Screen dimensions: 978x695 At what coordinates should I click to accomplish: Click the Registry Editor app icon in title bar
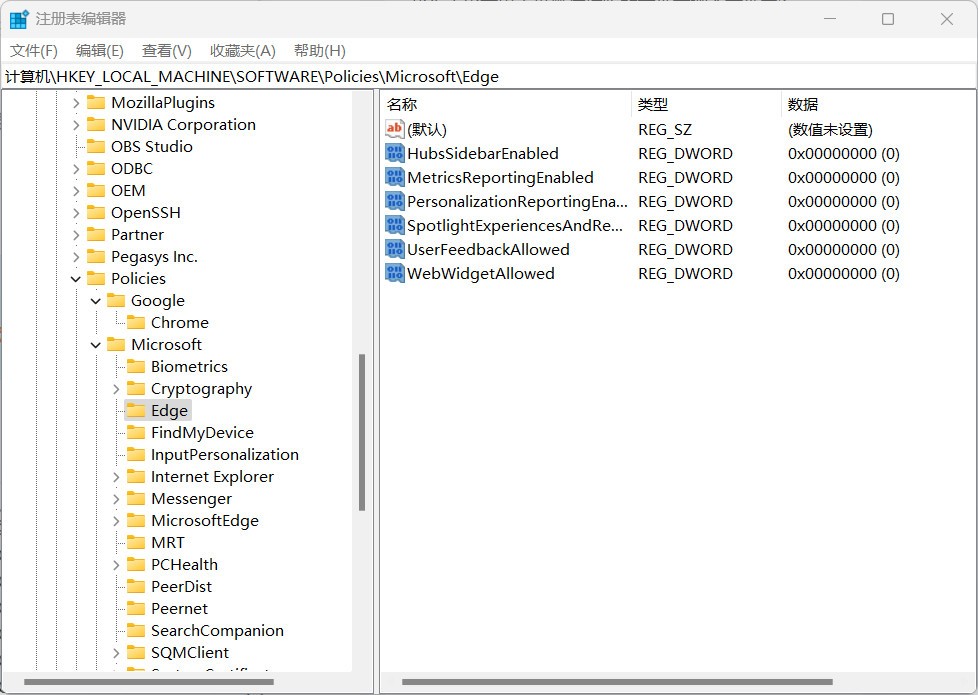(x=19, y=19)
